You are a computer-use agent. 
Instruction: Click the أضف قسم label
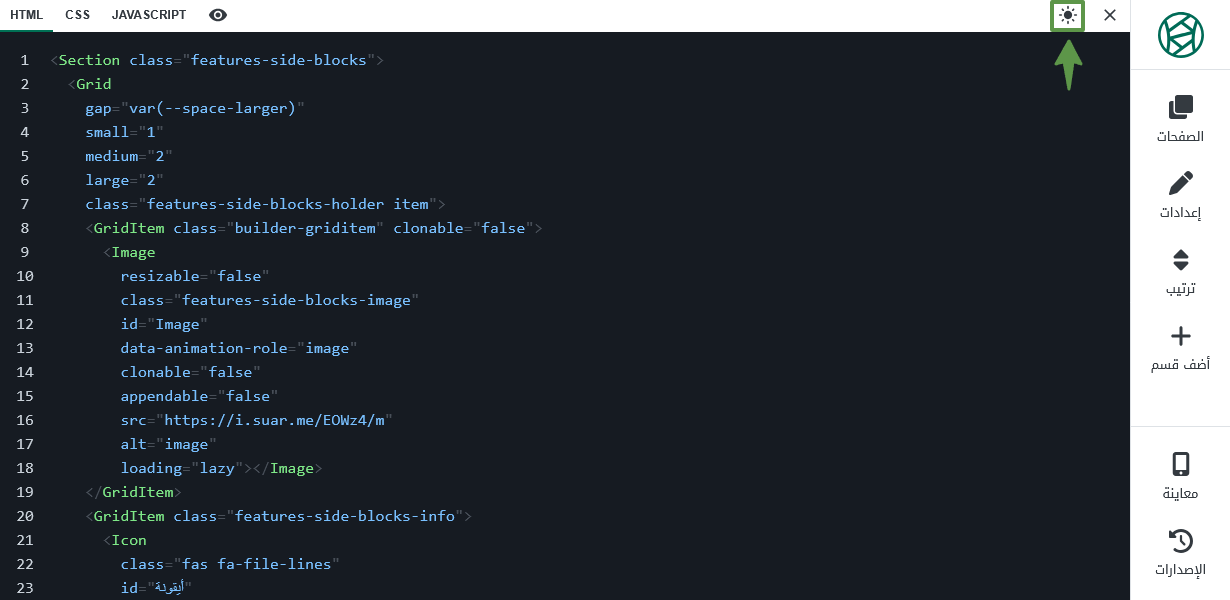(1180, 365)
